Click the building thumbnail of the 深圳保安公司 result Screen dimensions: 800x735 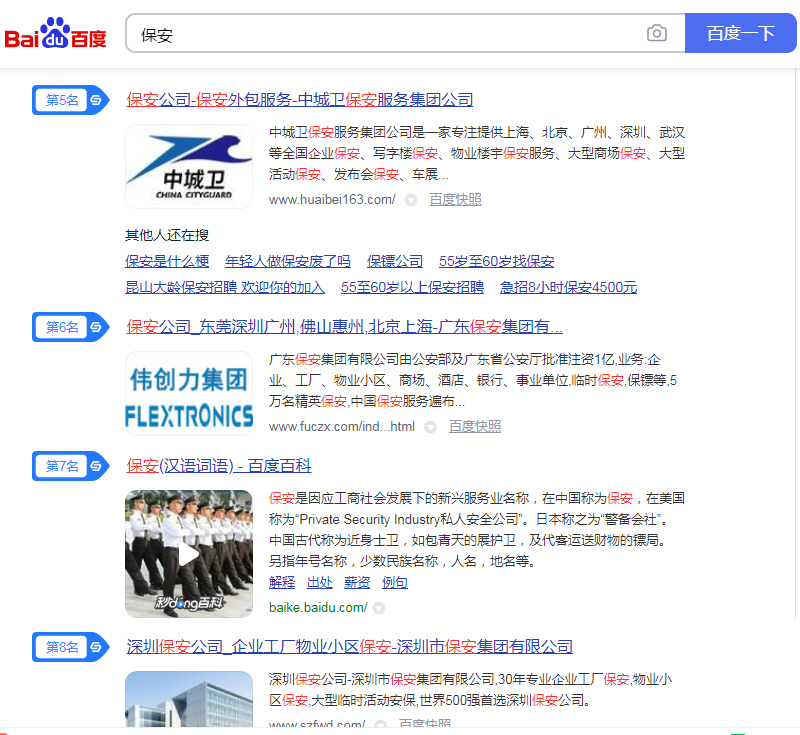(189, 699)
